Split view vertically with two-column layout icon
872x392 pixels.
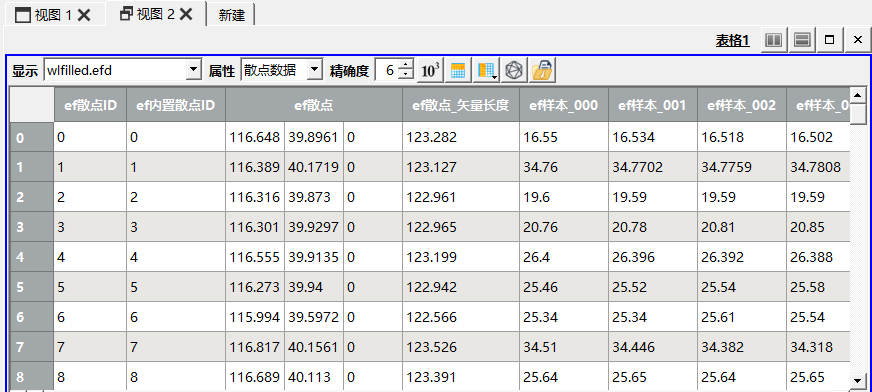[774, 40]
